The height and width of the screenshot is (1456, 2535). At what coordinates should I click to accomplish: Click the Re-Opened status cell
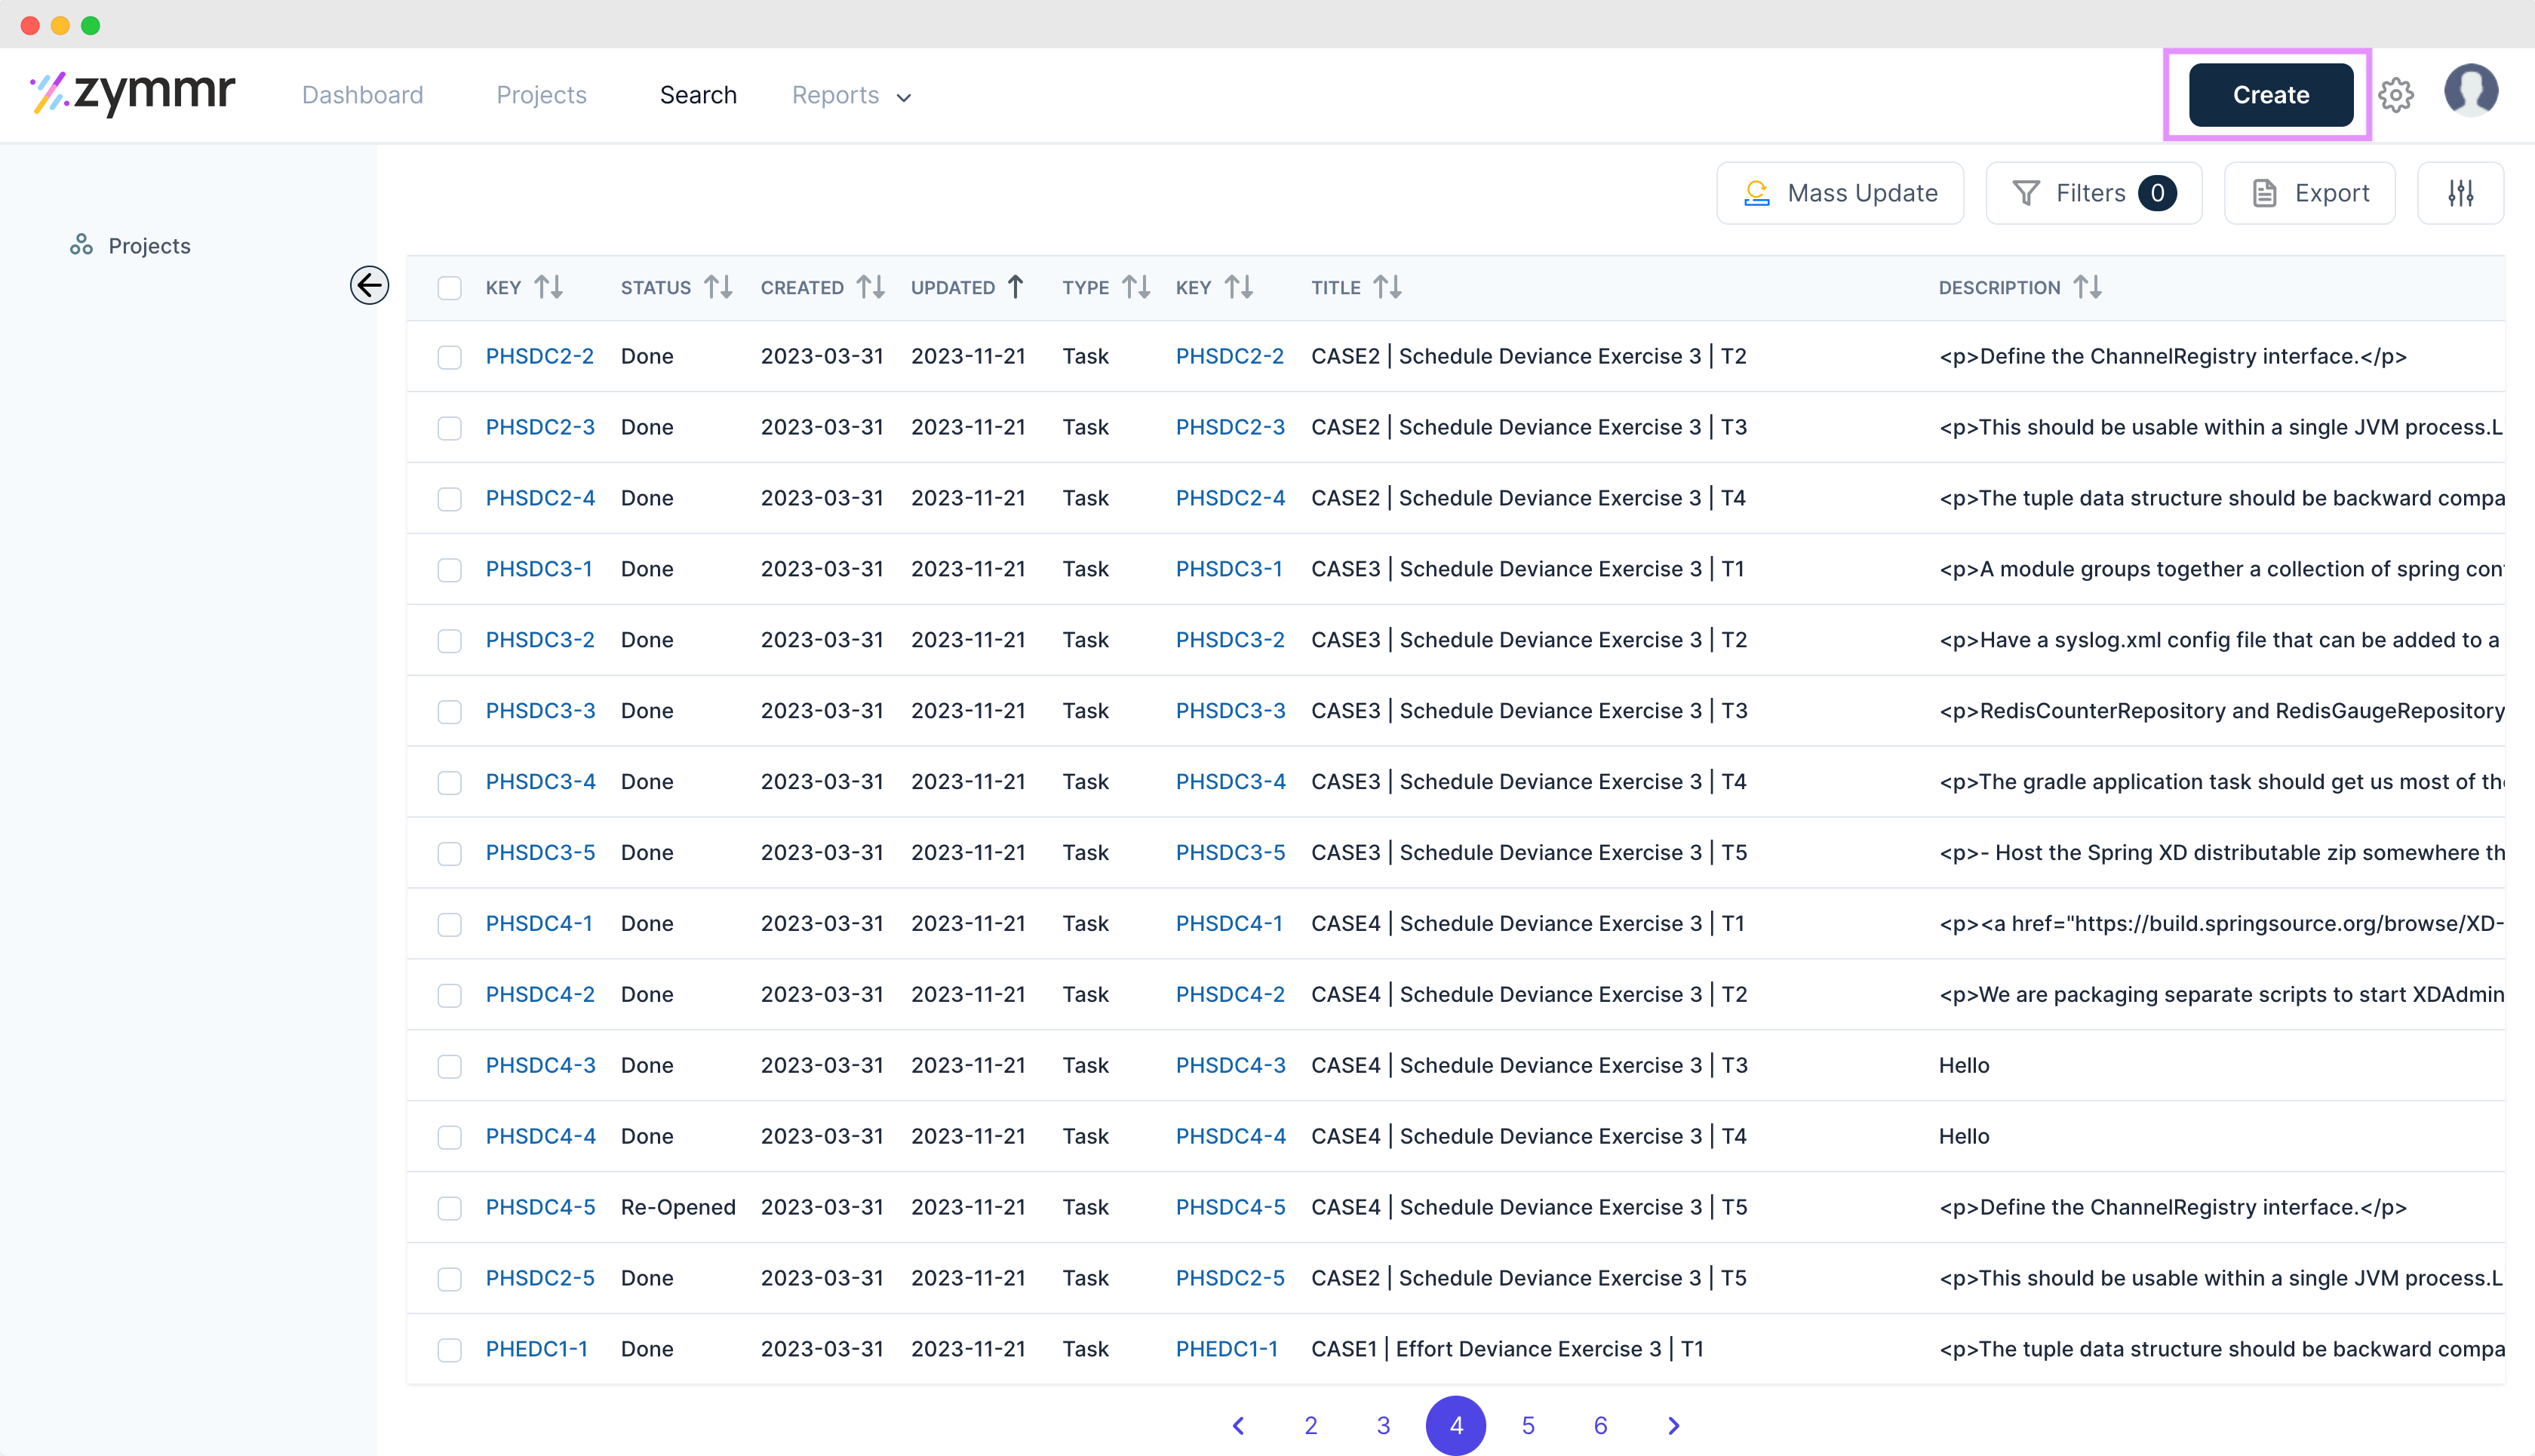pyautogui.click(x=678, y=1207)
